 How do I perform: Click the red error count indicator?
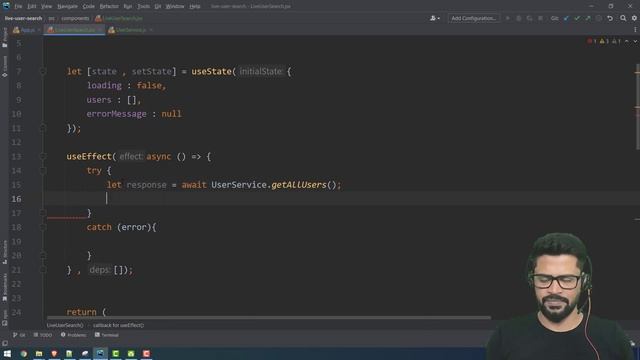click(x=591, y=41)
